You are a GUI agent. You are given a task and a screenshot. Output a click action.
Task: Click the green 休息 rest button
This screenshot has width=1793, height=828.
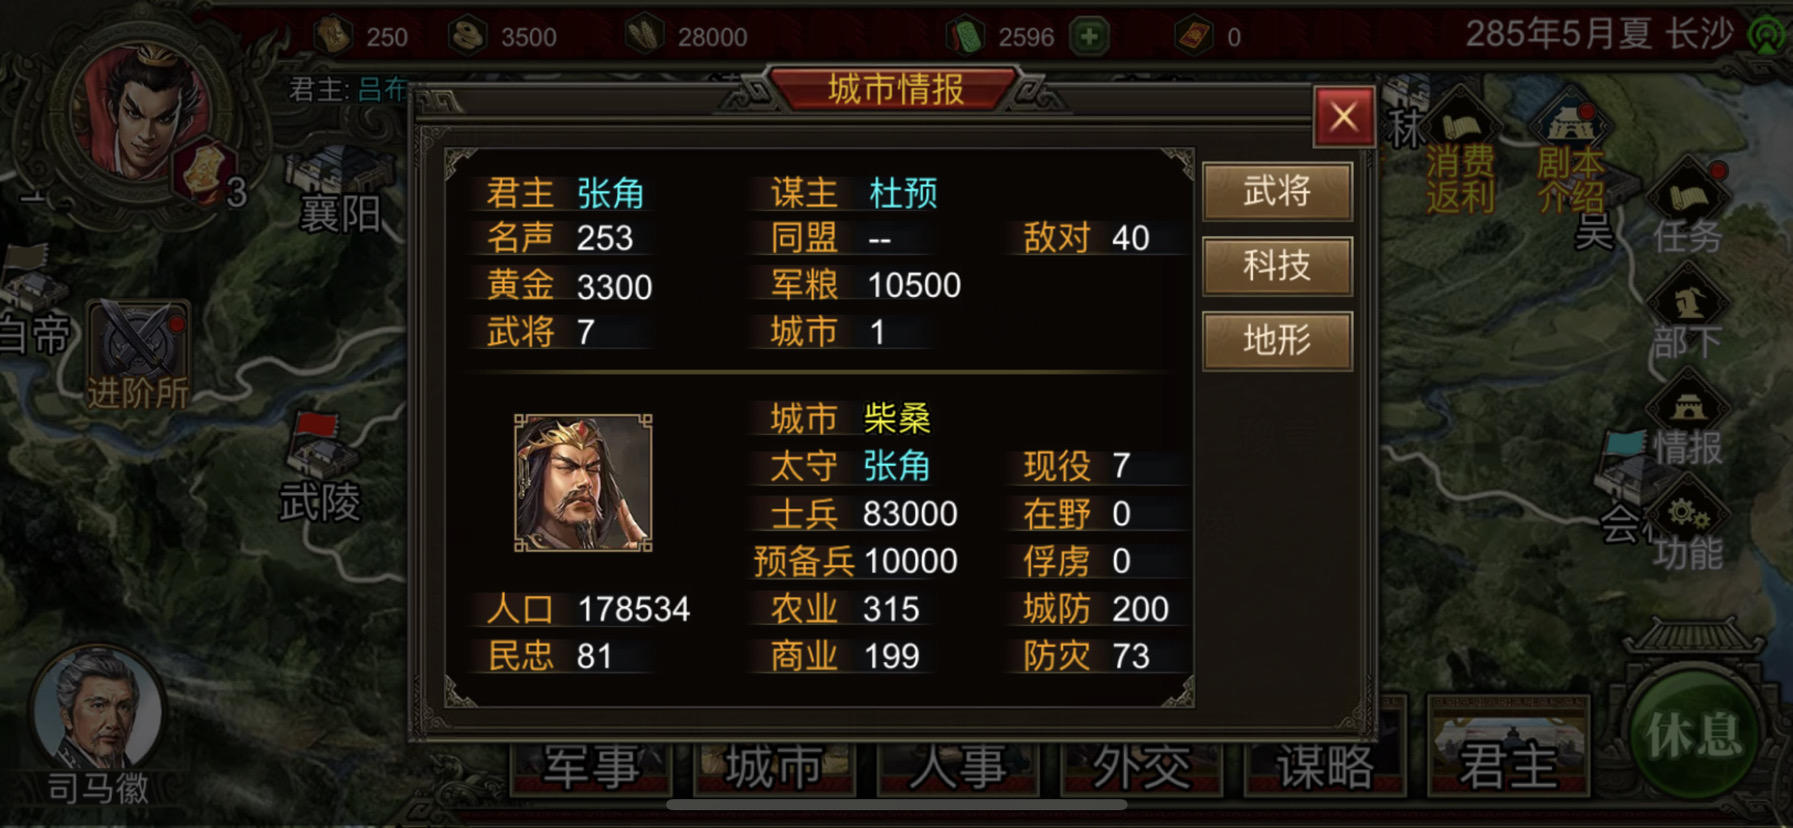pos(1693,735)
